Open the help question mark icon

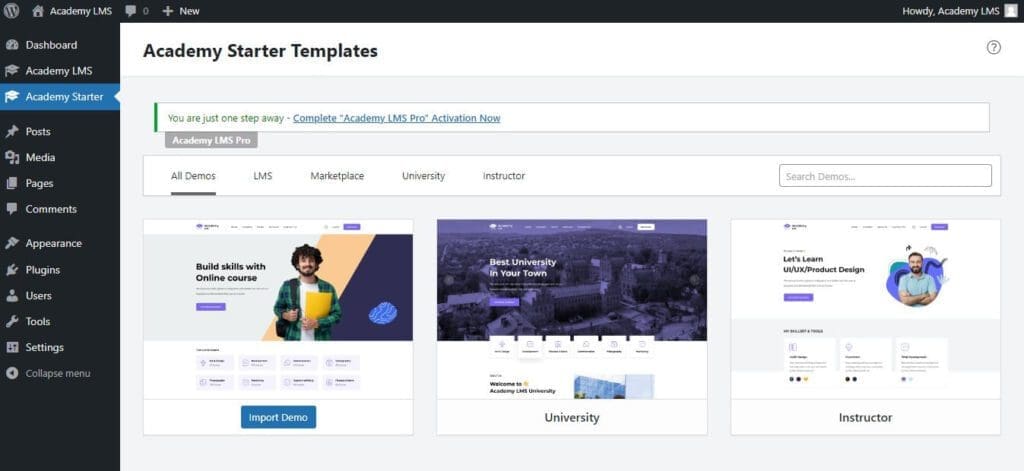tap(993, 47)
